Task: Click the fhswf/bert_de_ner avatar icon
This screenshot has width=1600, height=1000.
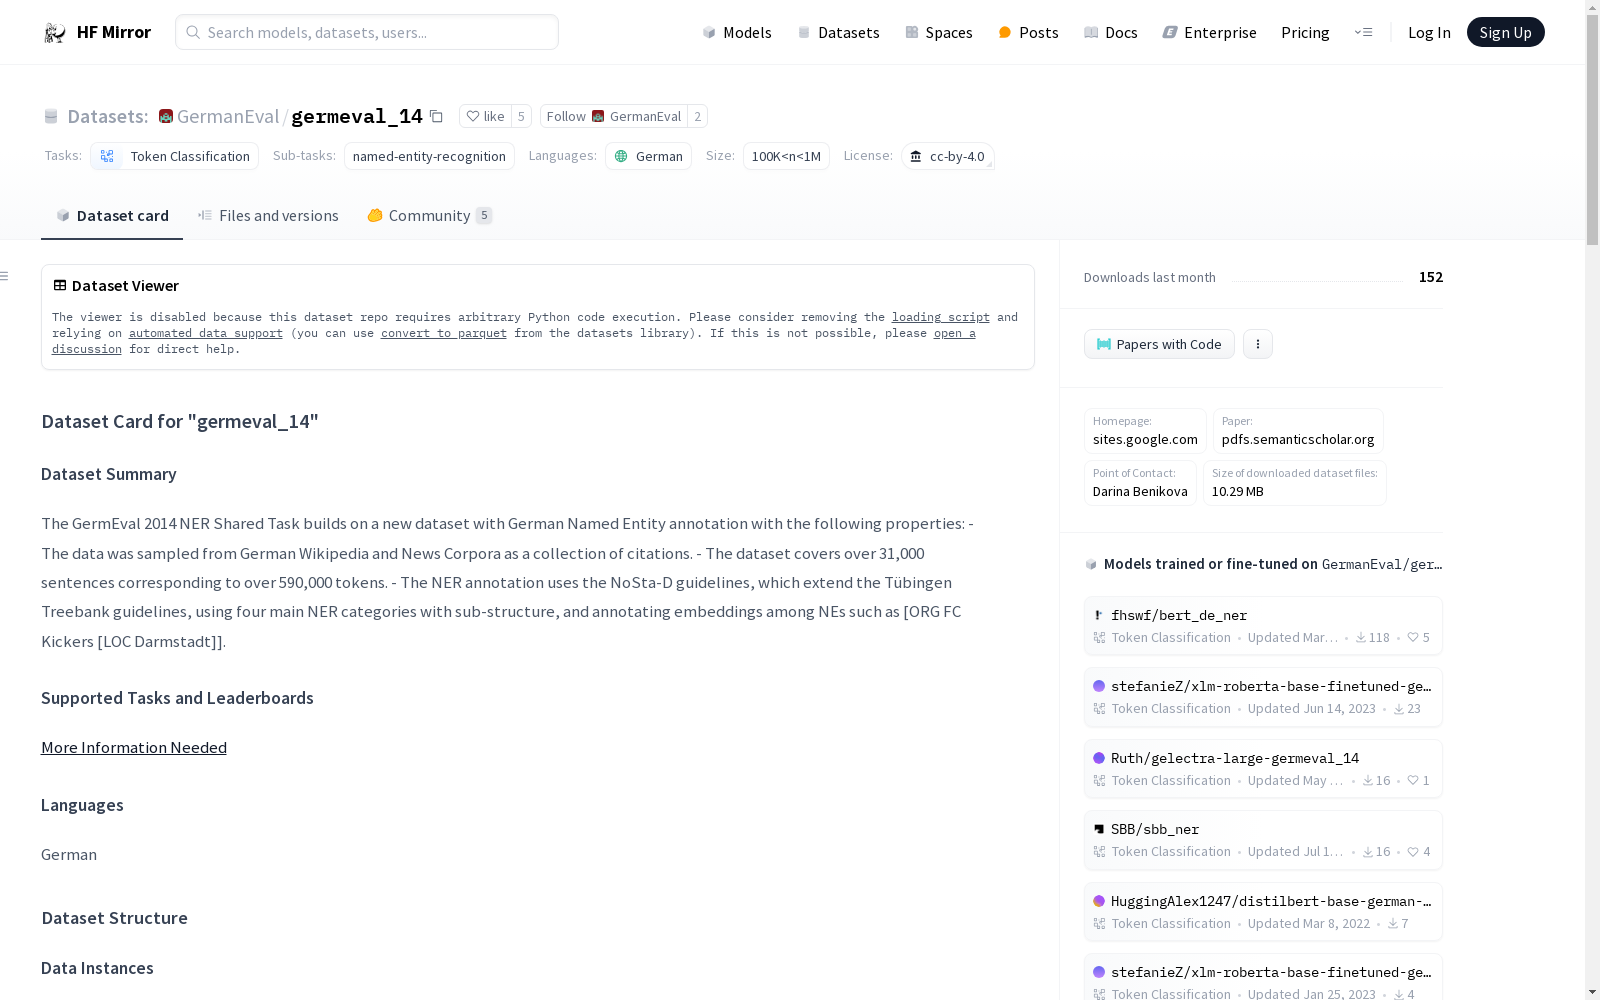Action: pos(1099,615)
